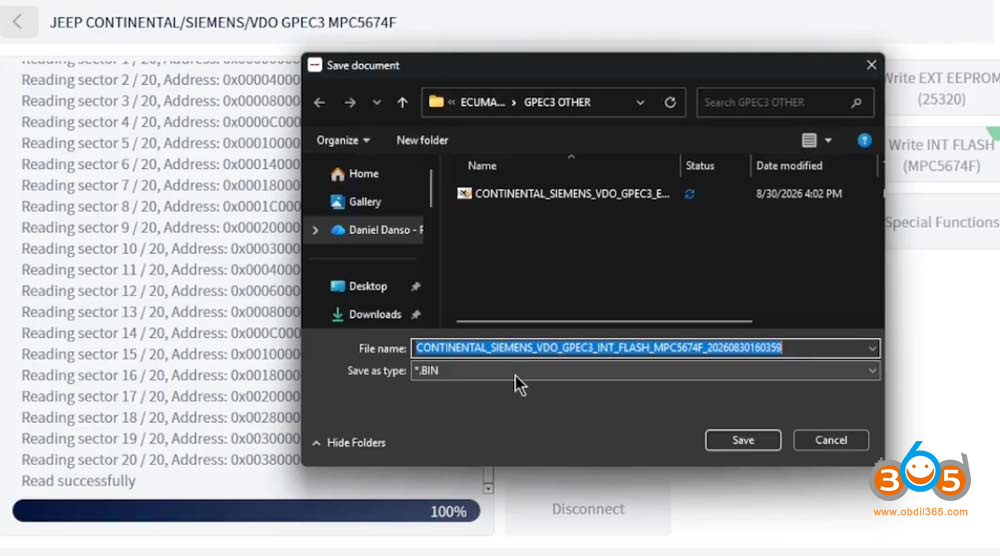Click the Reading sector 10 / 20 log line
Screen dimensions: 1000x556
point(161,249)
